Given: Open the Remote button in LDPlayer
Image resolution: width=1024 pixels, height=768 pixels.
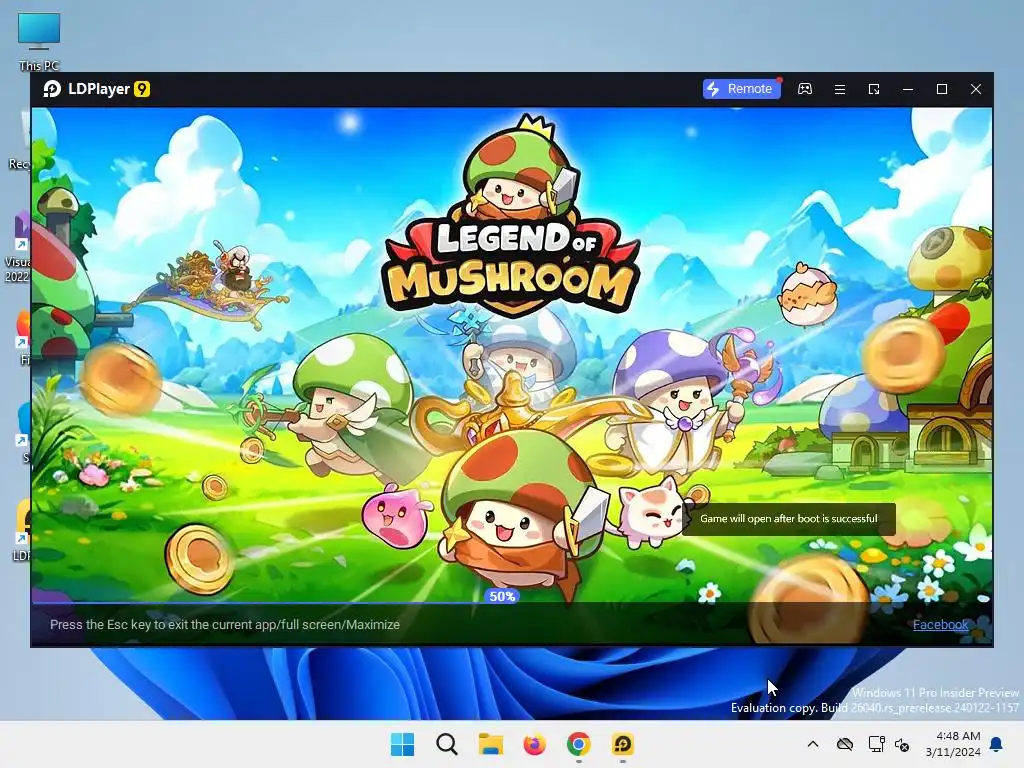Looking at the screenshot, I should pyautogui.click(x=741, y=89).
